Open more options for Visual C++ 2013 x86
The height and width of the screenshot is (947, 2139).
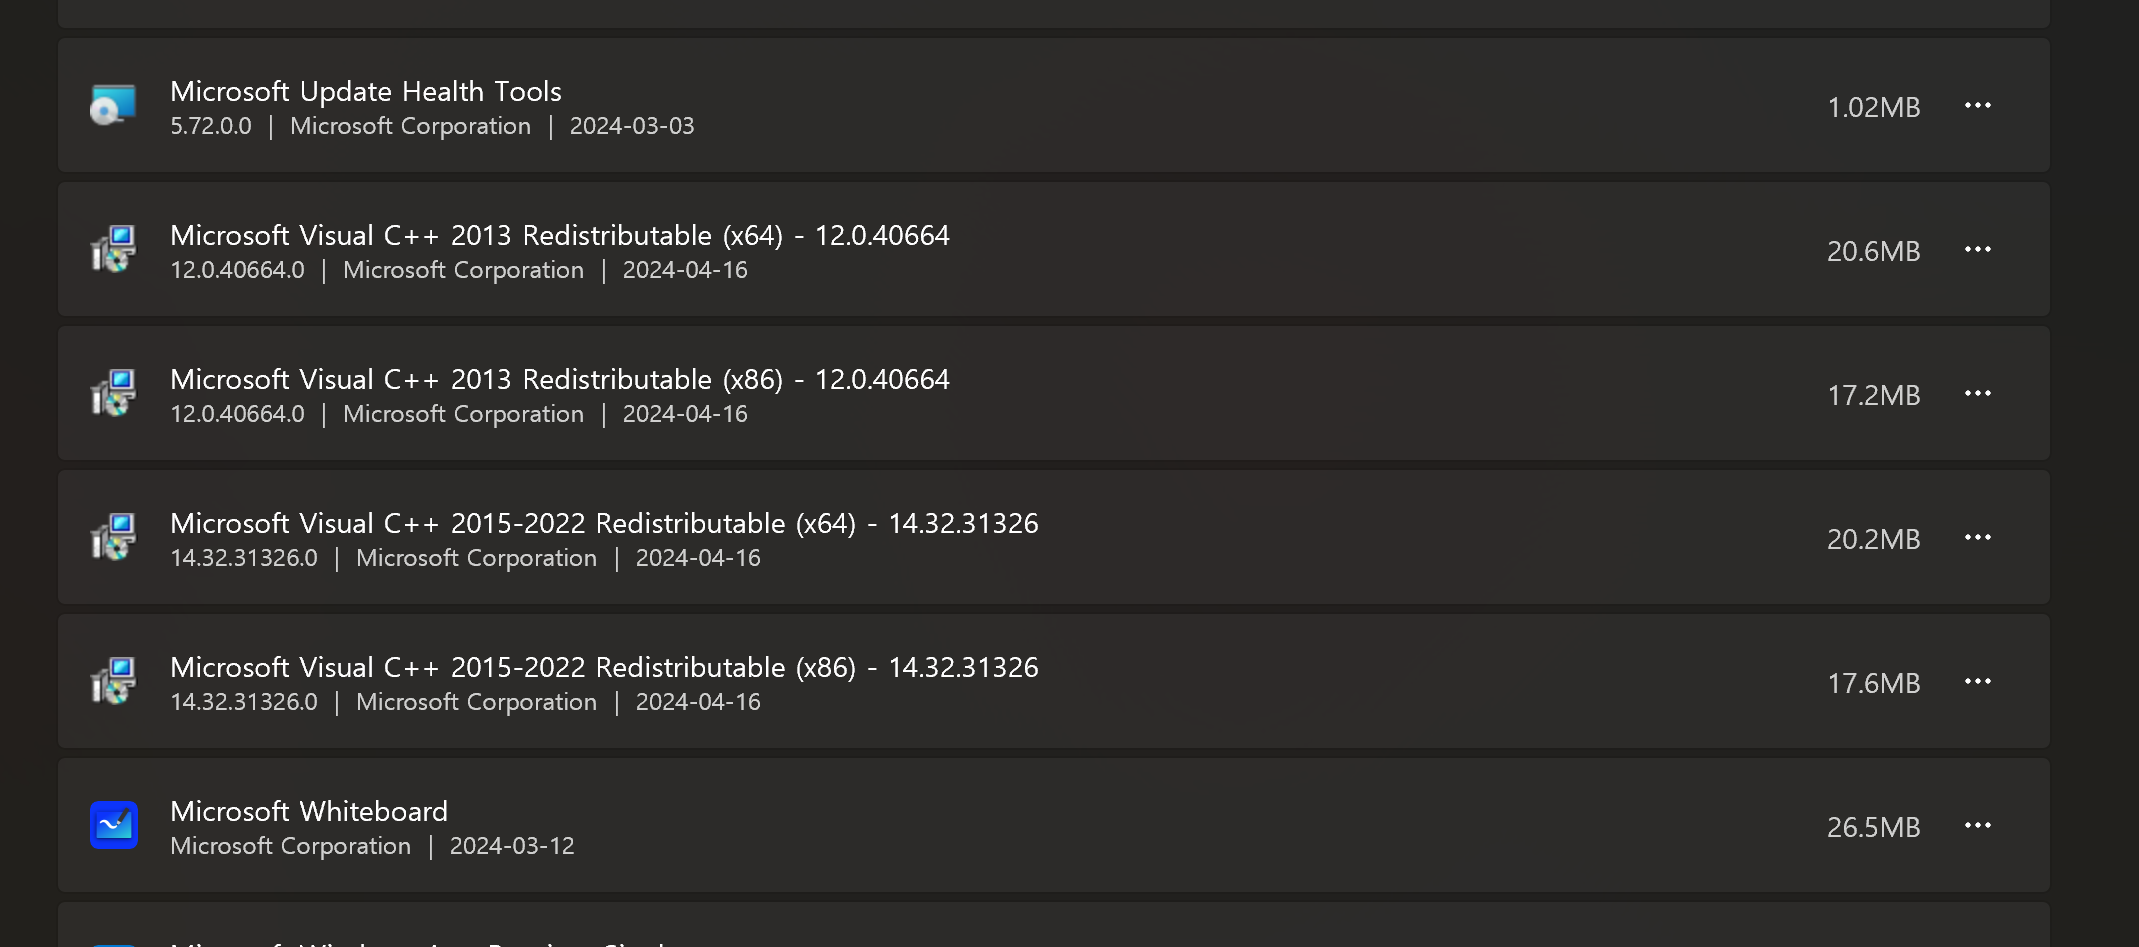pos(1977,393)
